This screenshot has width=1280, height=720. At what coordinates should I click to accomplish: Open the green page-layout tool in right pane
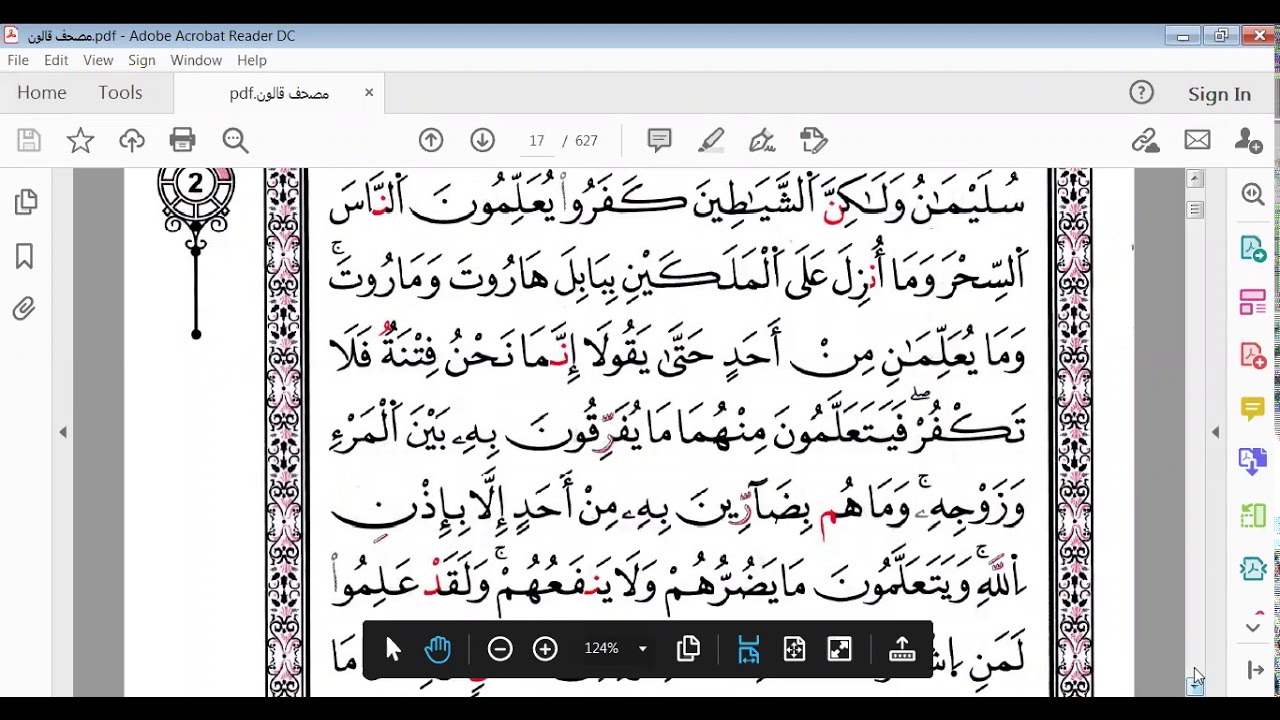1253,515
